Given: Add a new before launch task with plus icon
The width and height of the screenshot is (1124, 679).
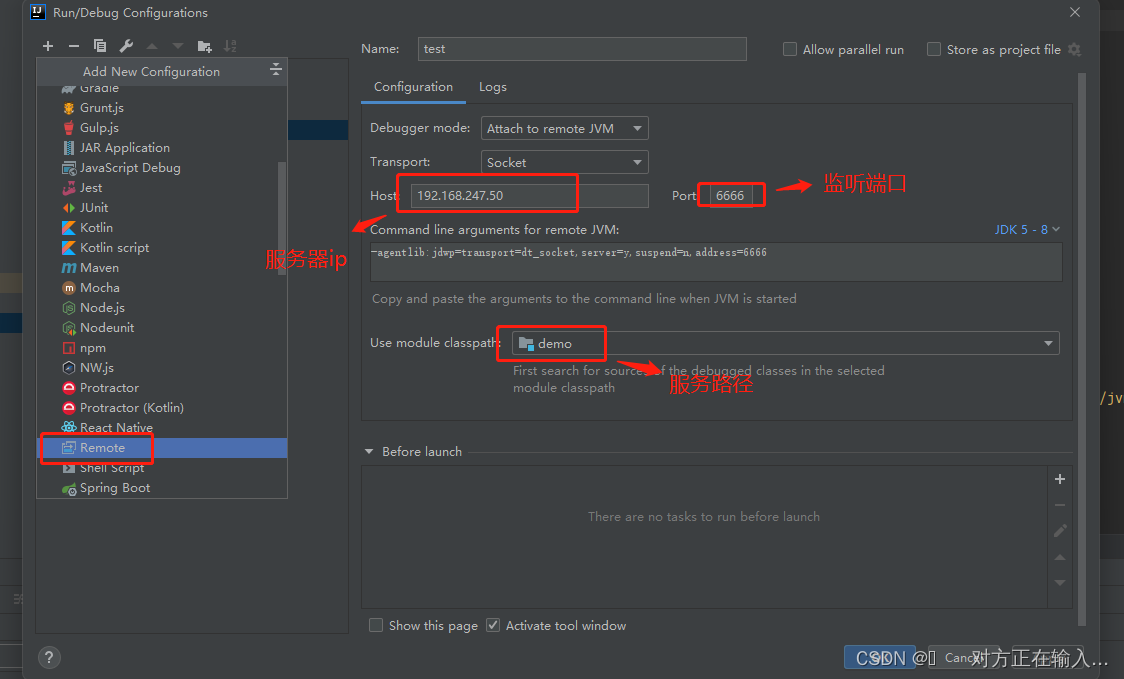Looking at the screenshot, I should pyautogui.click(x=1059, y=479).
